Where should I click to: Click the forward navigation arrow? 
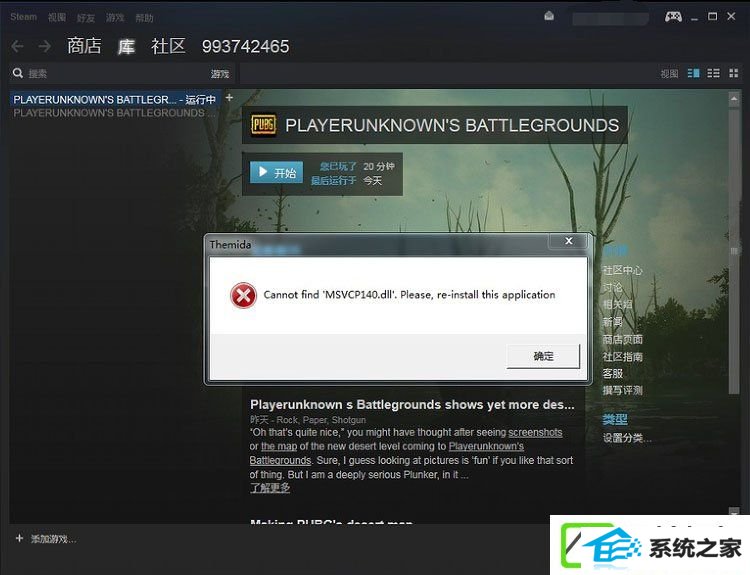coord(45,46)
